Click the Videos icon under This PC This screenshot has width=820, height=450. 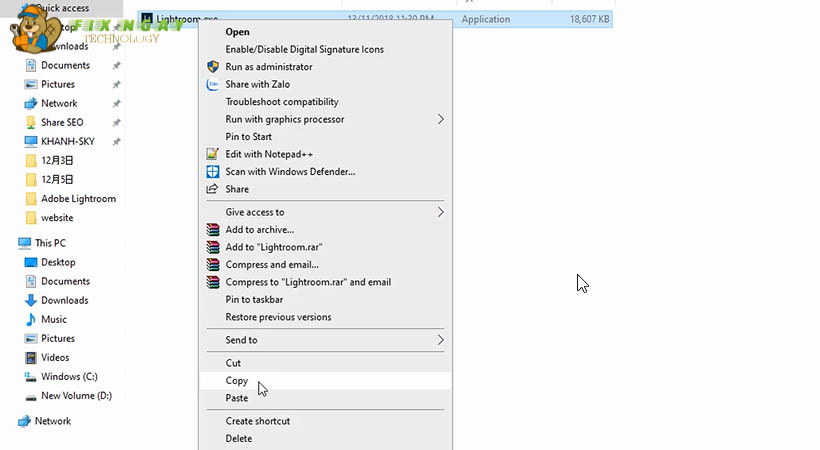click(x=31, y=358)
